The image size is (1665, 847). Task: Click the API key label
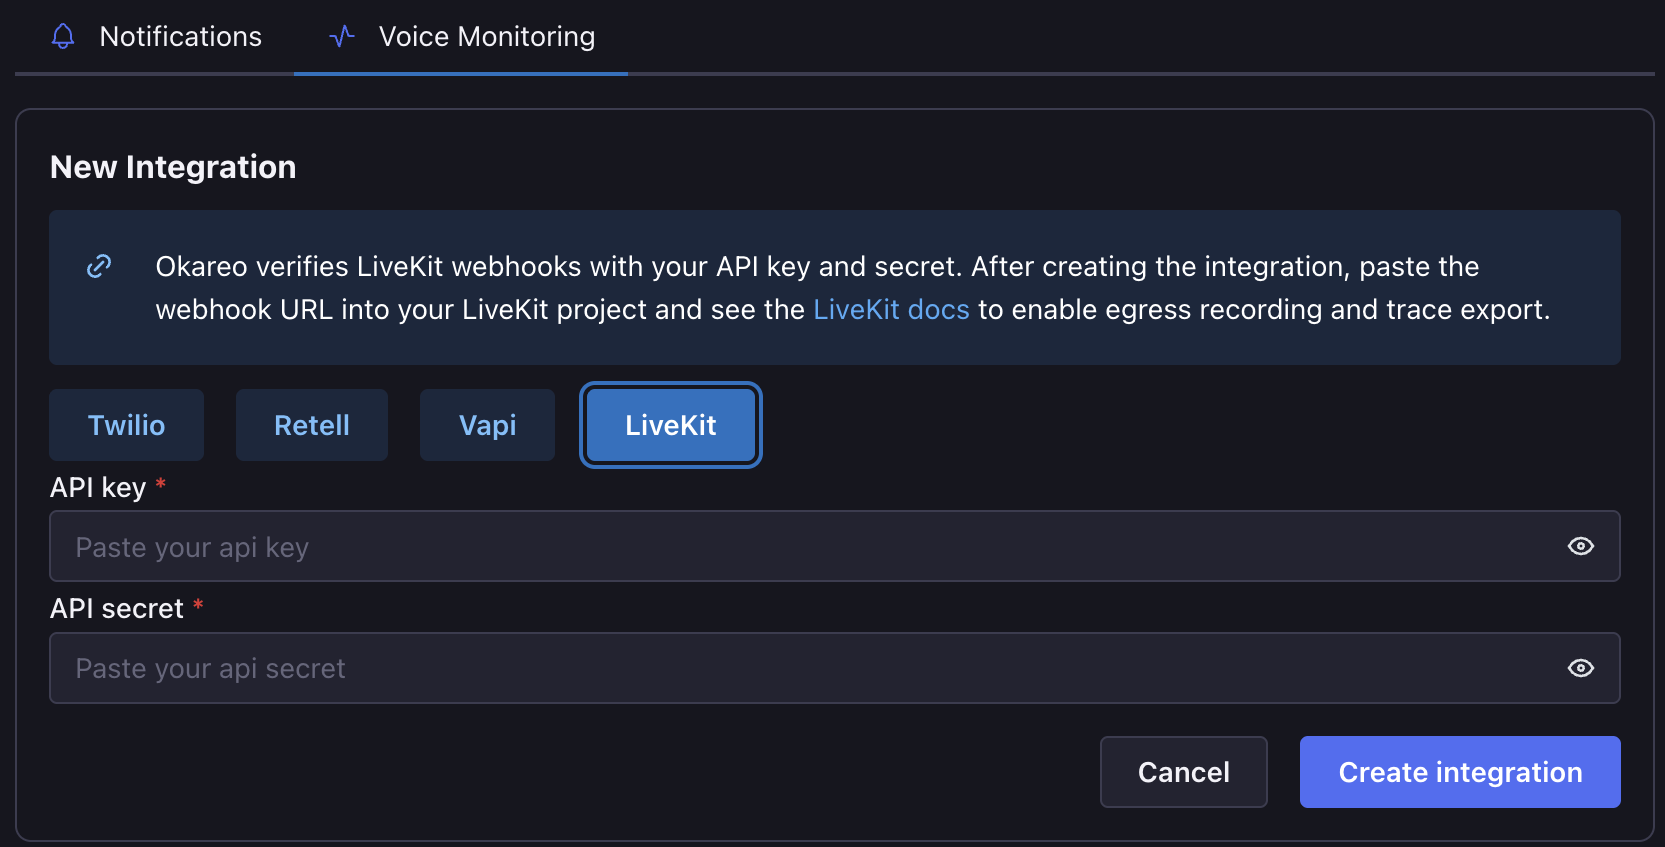pos(98,488)
